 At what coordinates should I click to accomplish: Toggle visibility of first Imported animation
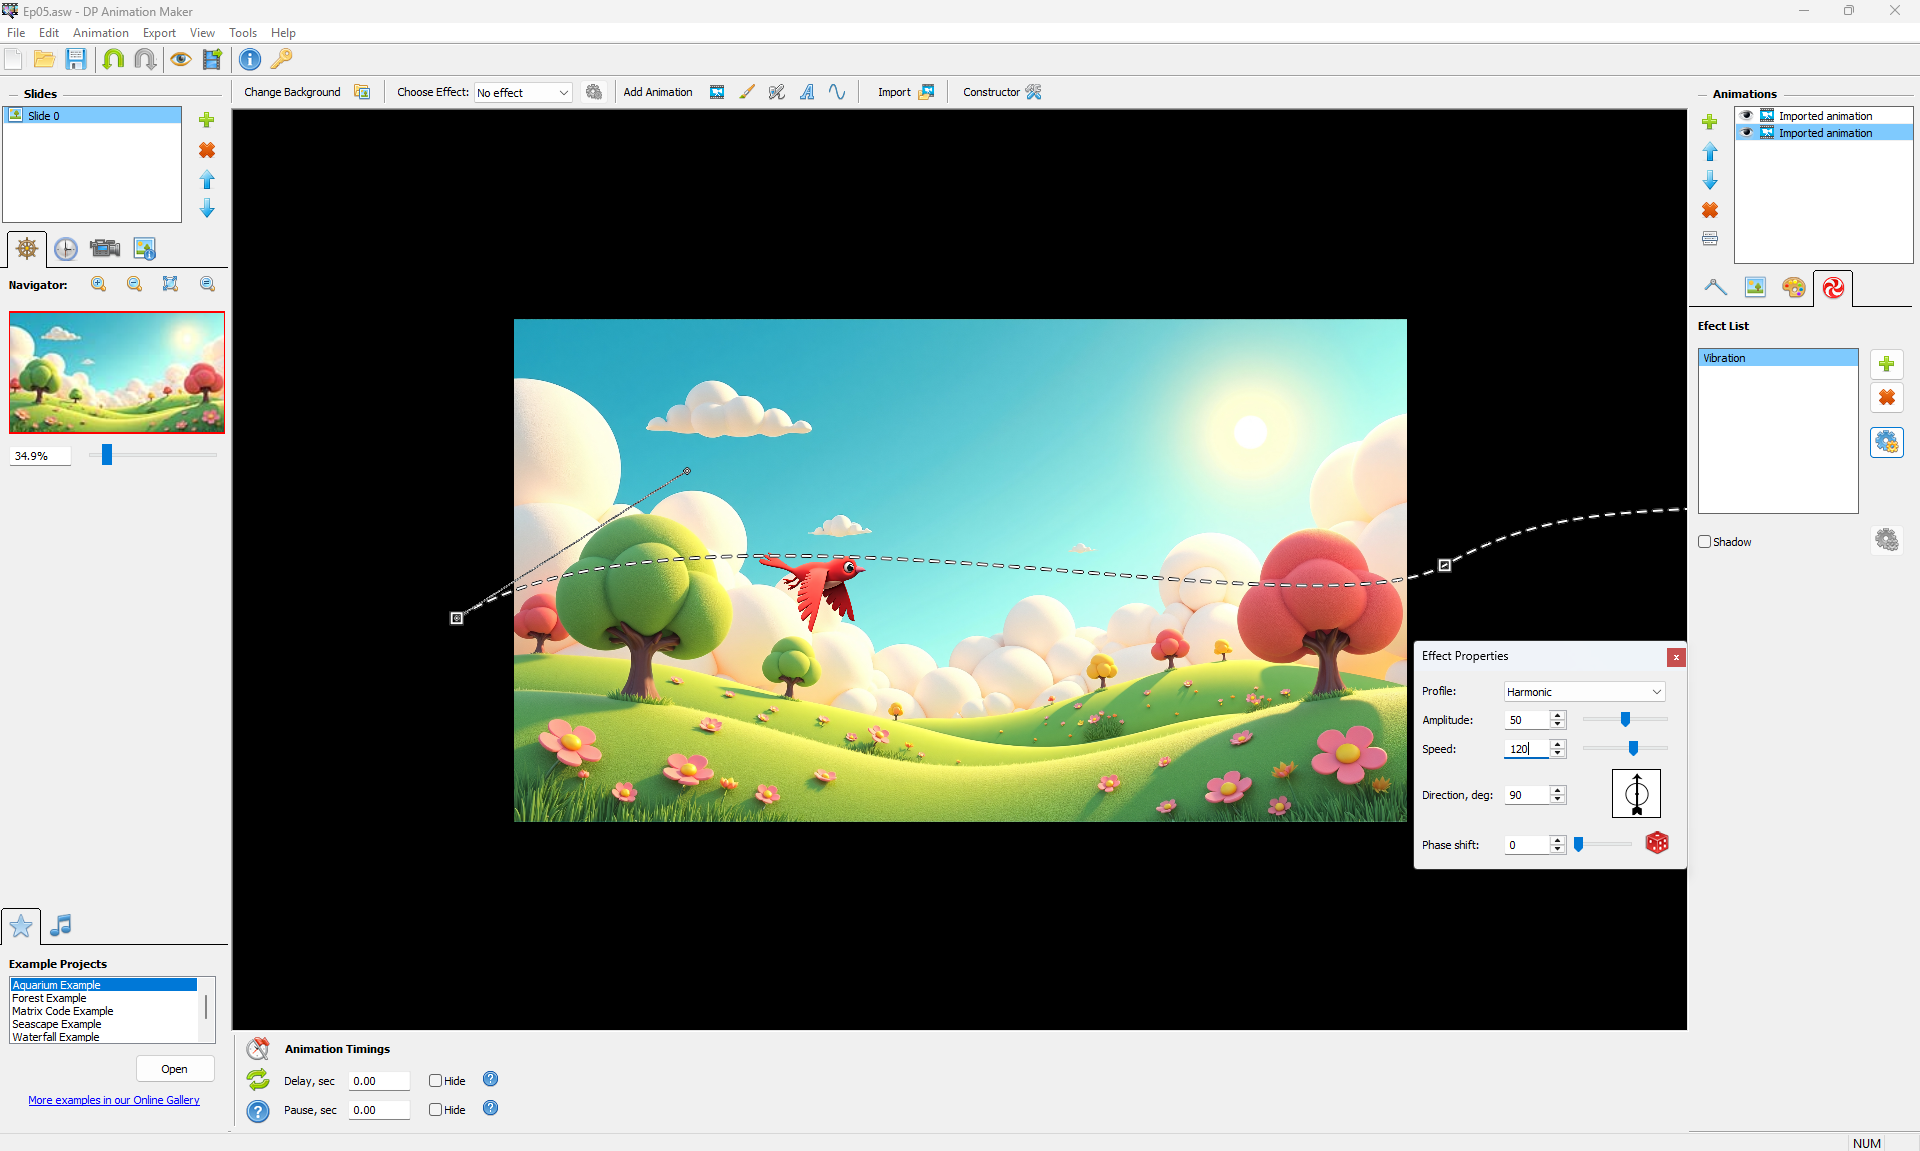(1747, 116)
